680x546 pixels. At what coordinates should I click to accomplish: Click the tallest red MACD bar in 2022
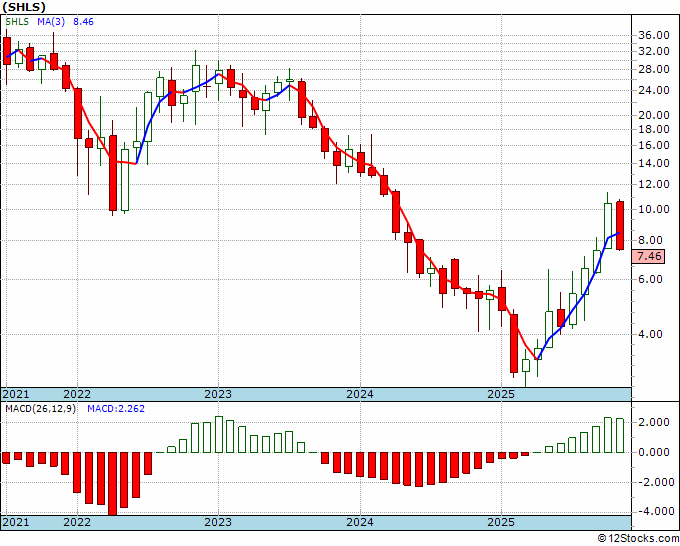click(x=113, y=484)
